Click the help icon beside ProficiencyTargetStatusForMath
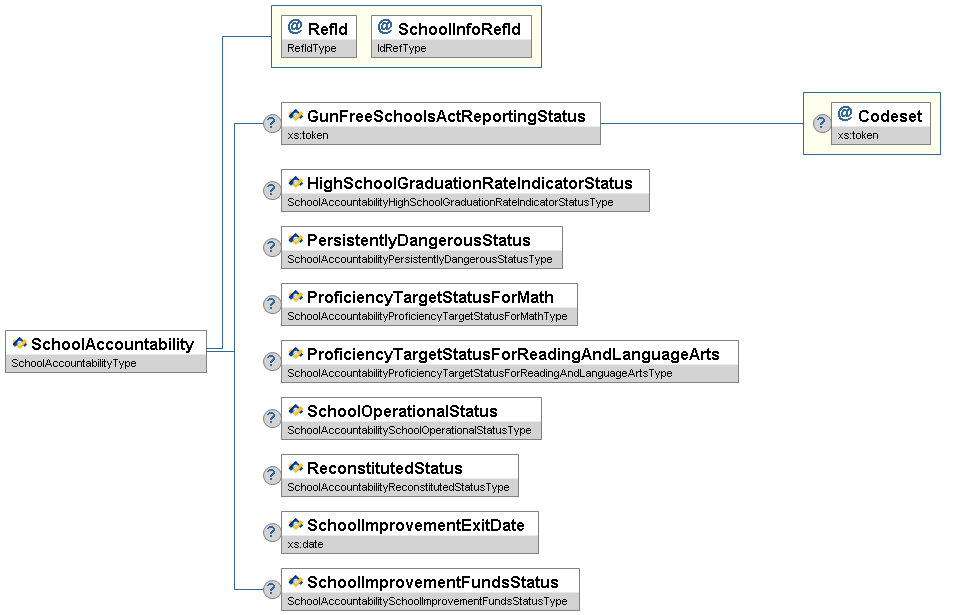The image size is (963, 615). click(270, 305)
